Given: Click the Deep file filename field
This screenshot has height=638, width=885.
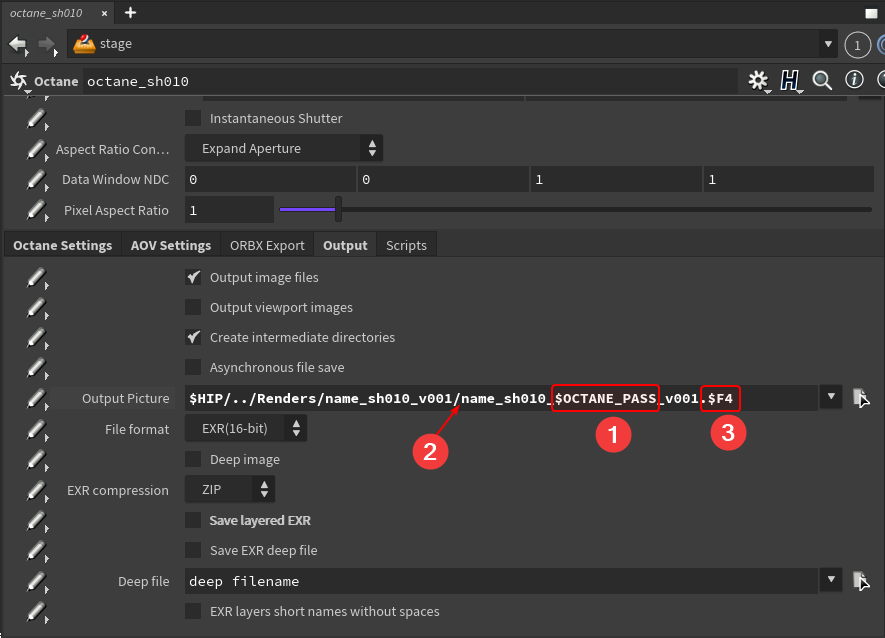Looking at the screenshot, I should pyautogui.click(x=500, y=581).
